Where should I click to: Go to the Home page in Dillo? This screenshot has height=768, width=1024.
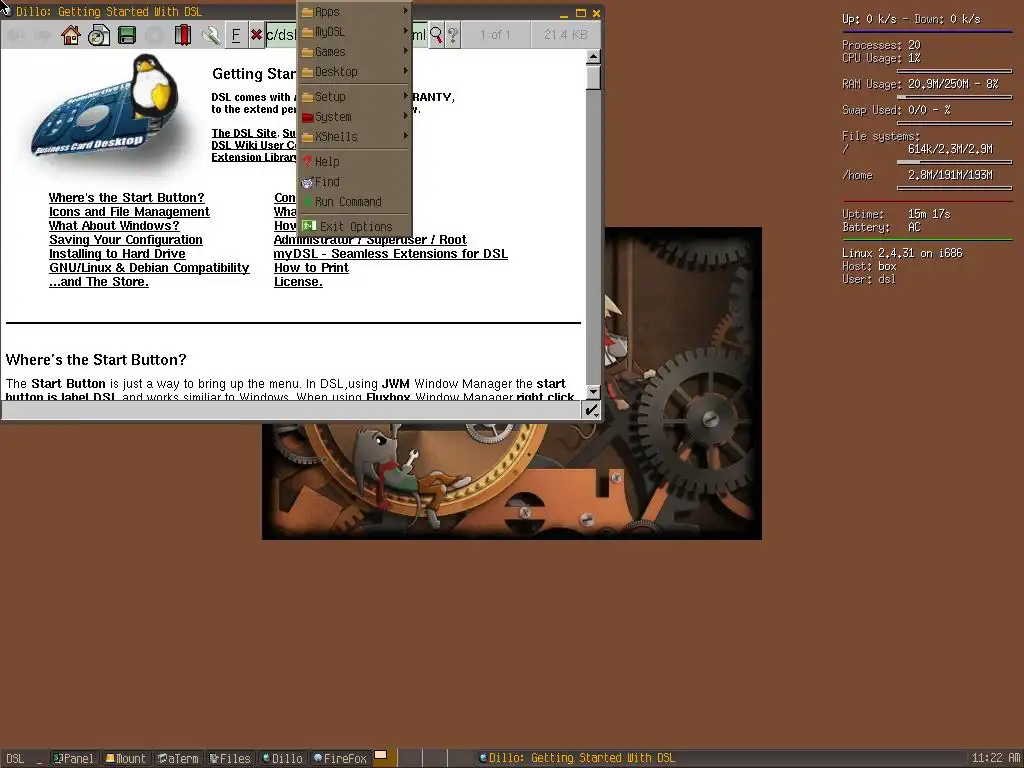[x=71, y=35]
